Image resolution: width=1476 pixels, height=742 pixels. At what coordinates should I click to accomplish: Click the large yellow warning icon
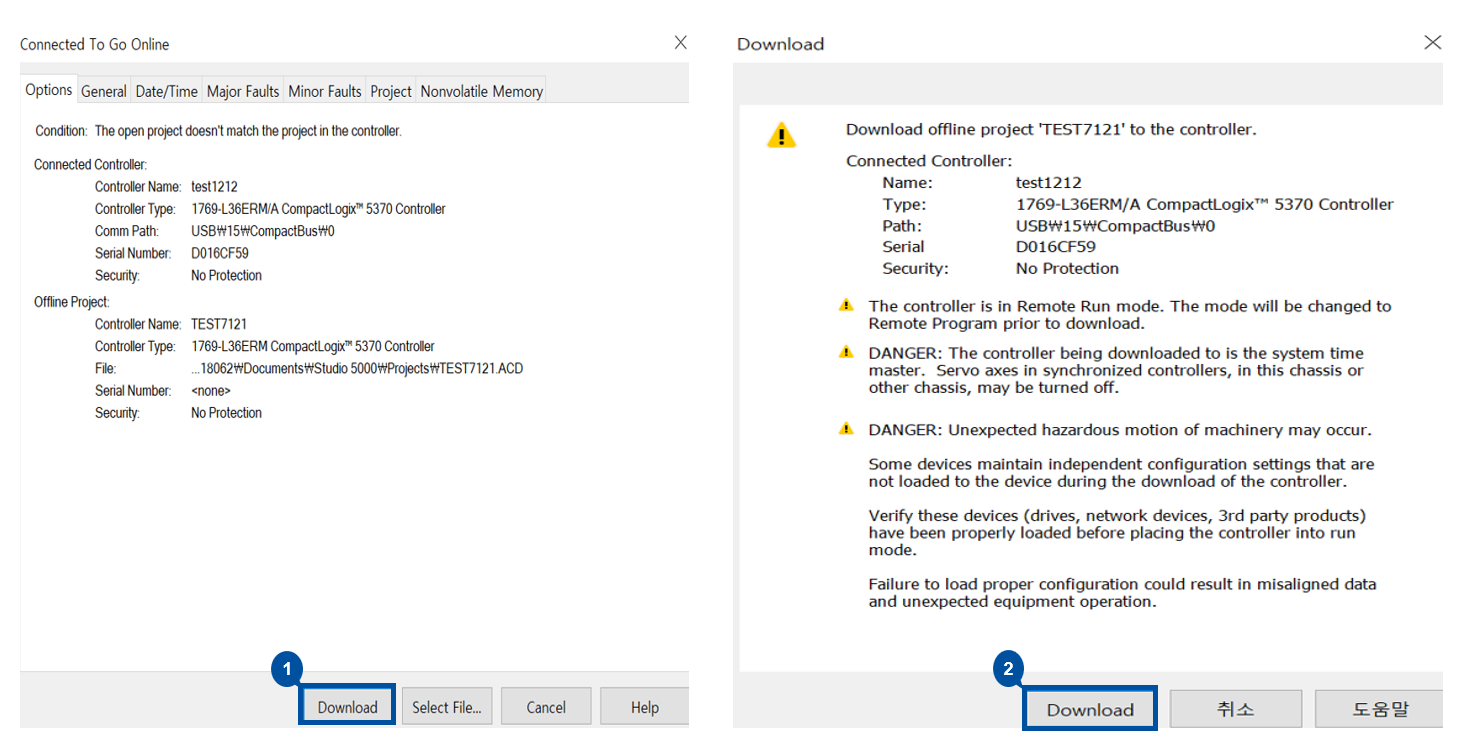pos(781,135)
